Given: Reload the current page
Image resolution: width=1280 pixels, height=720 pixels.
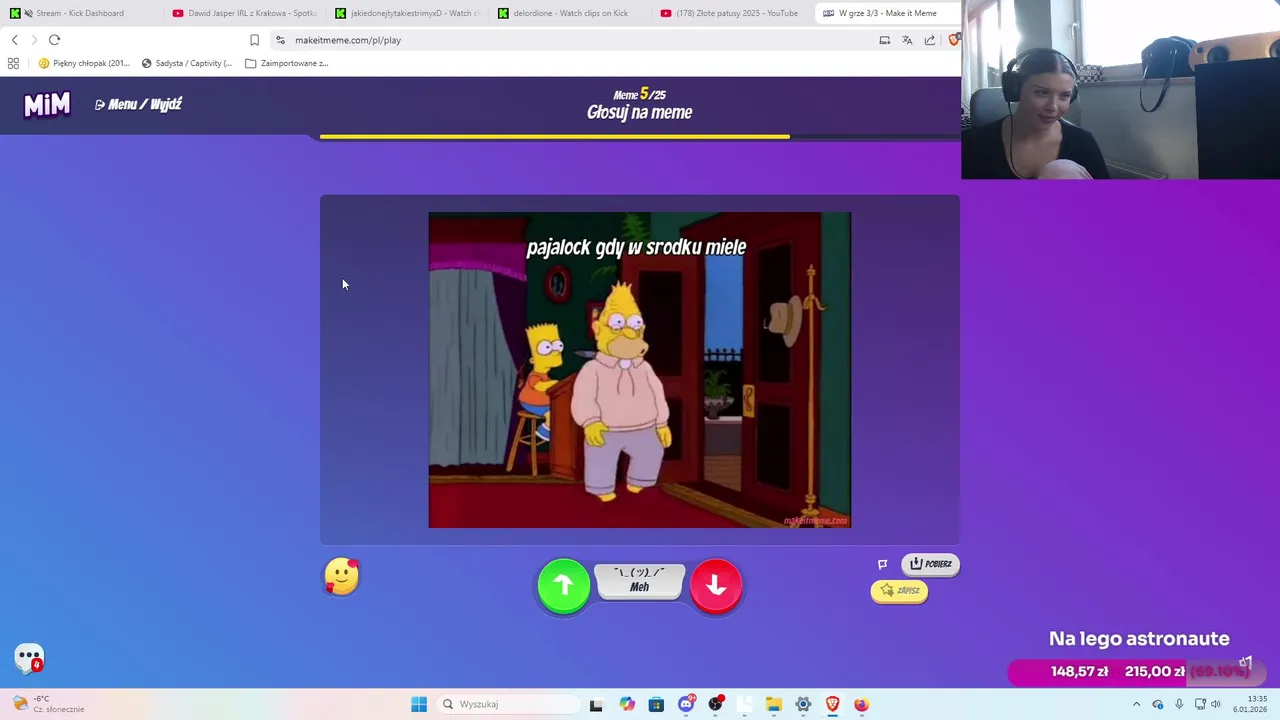Looking at the screenshot, I should point(54,40).
